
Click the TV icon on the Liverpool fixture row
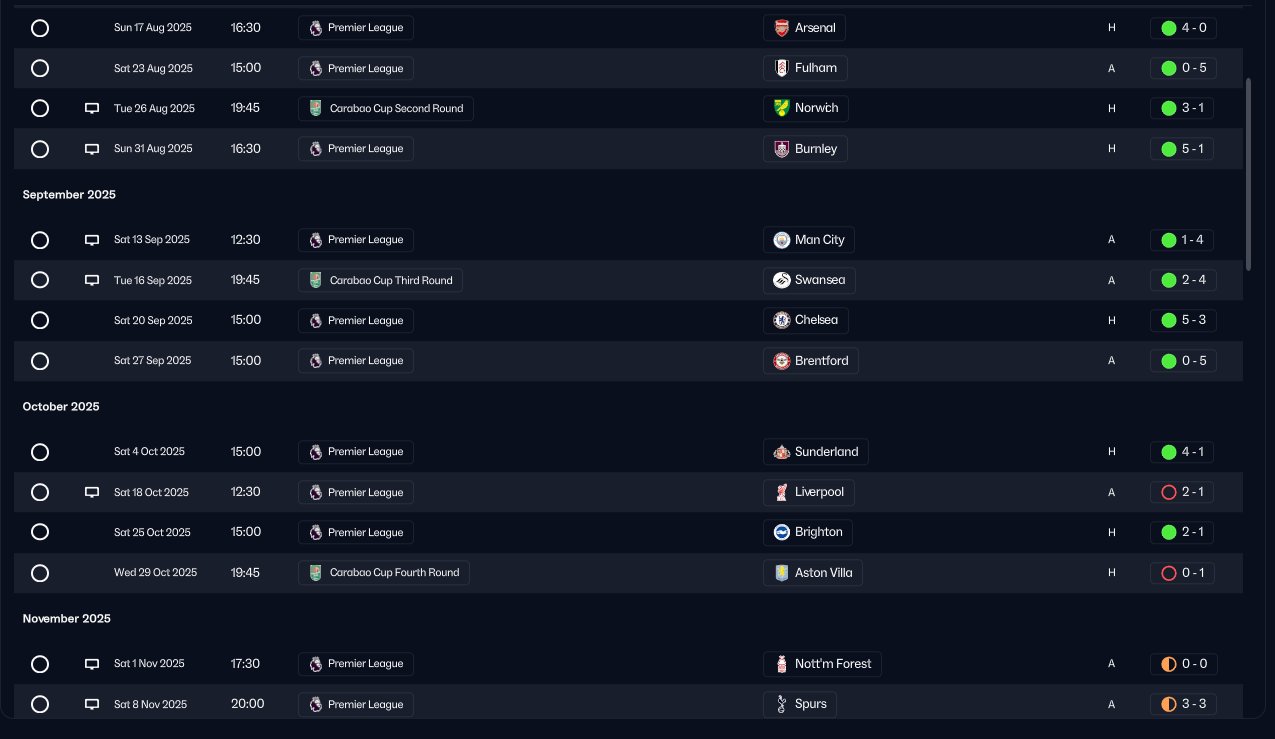(92, 492)
